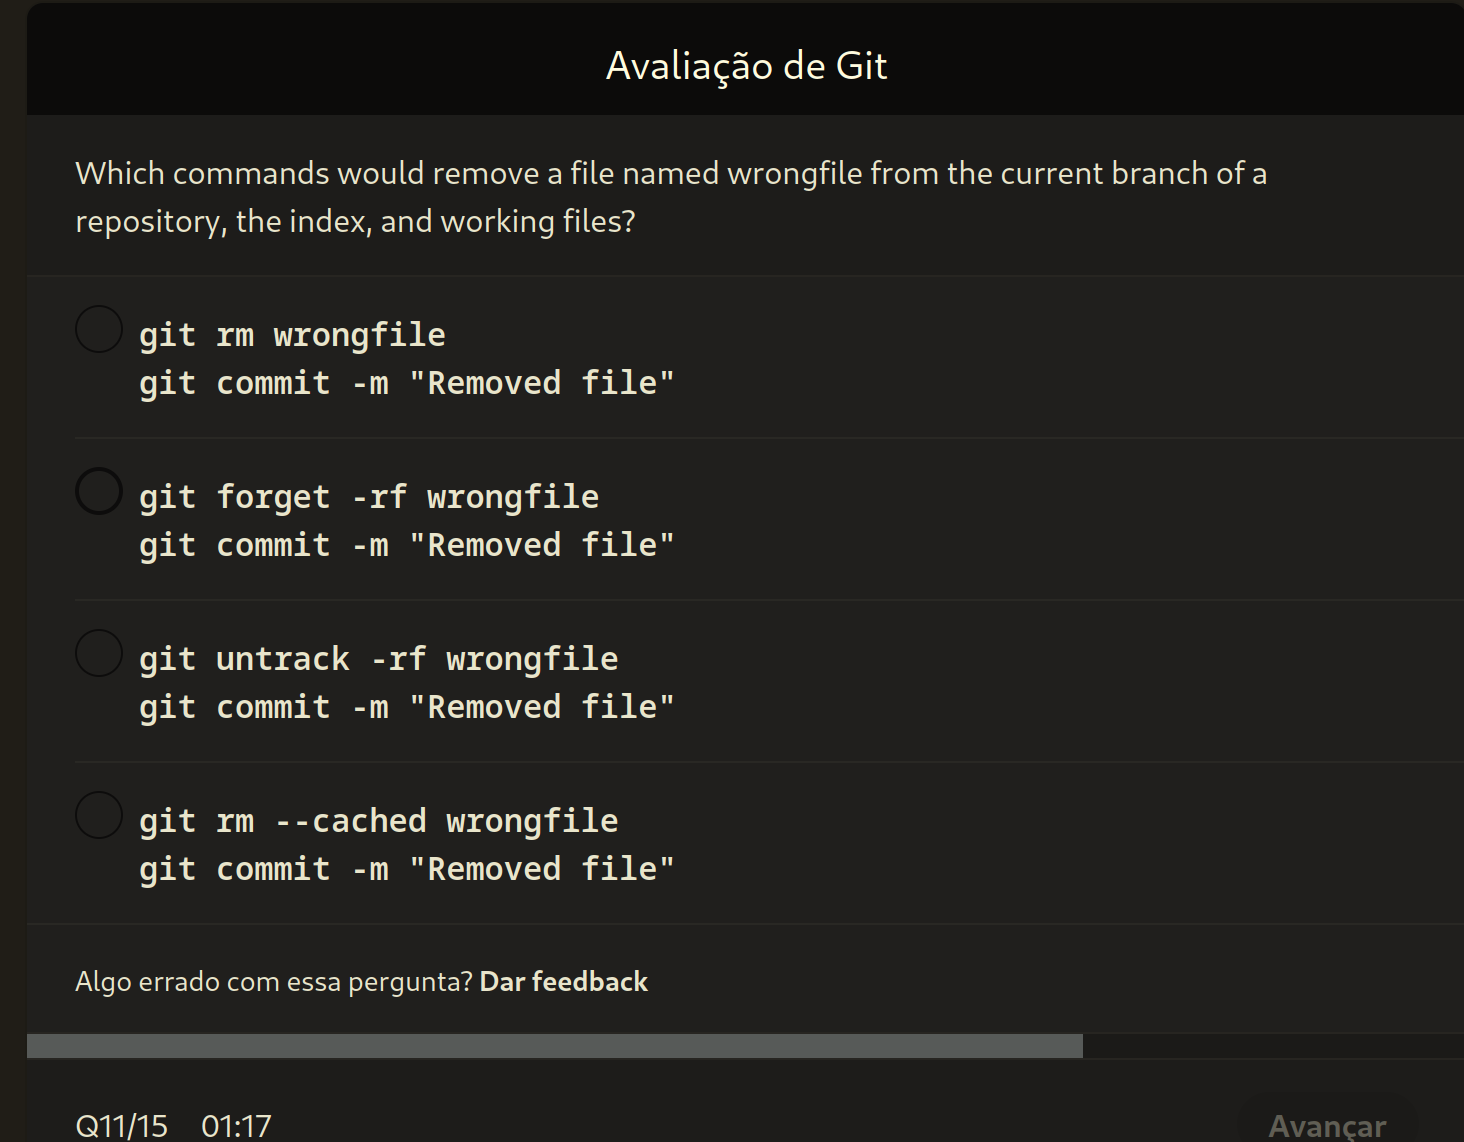Click the 'Avaliação de Git' title header
This screenshot has height=1142, width=1464.
click(746, 65)
